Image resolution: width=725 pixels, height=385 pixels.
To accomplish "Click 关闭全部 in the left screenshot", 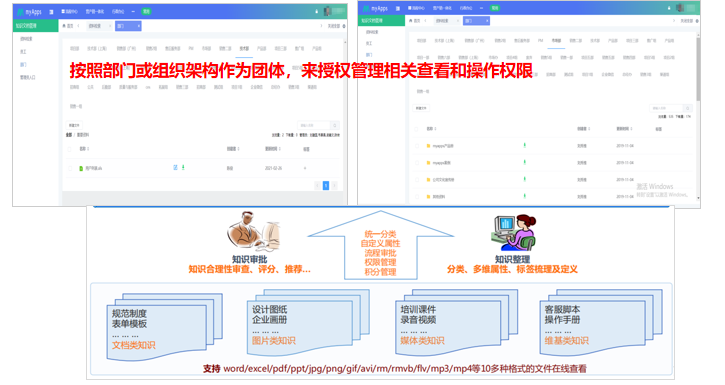I will point(333,26).
